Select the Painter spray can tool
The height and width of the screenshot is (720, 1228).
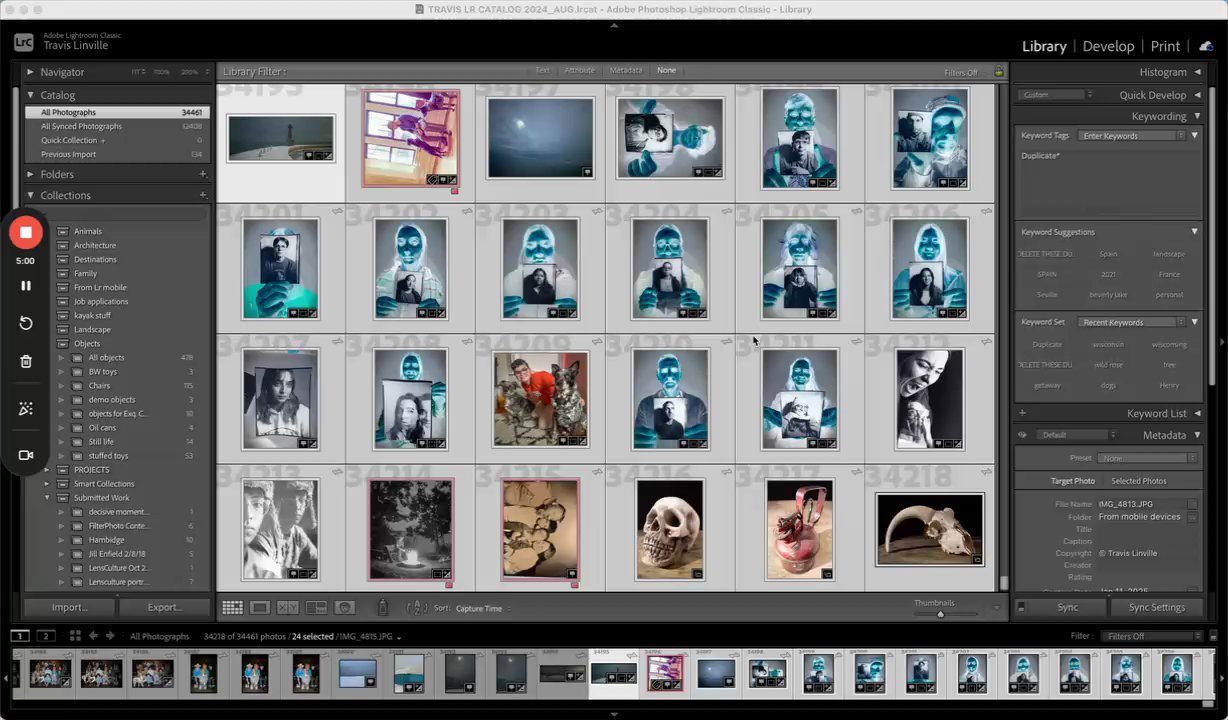coord(382,607)
